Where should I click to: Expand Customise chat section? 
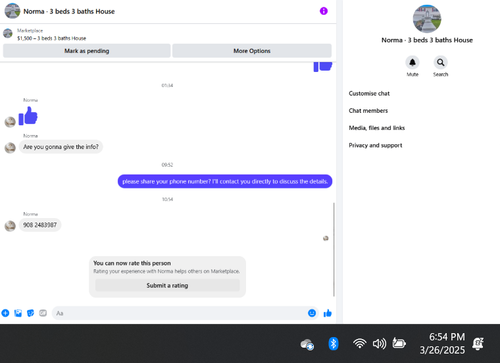click(369, 93)
